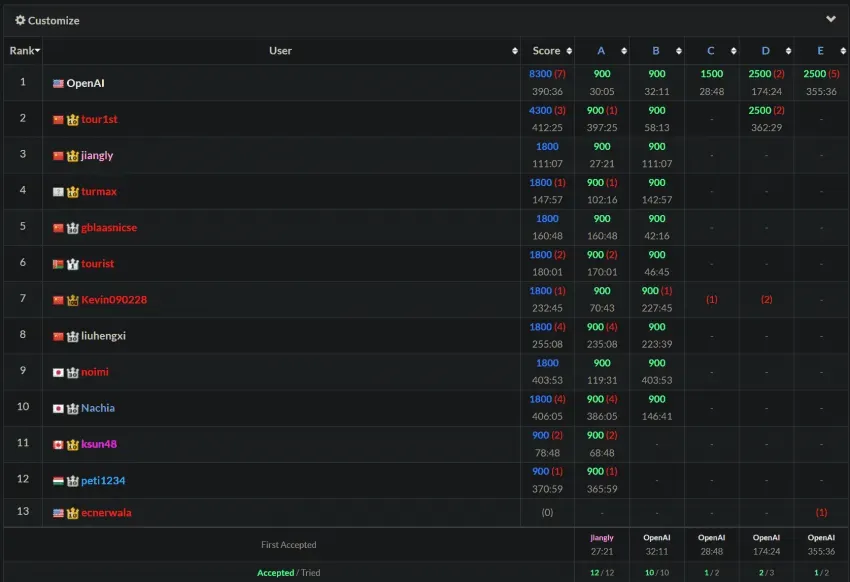Click the crown icon beside tourist
This screenshot has width=850, height=582.
[x=73, y=264]
